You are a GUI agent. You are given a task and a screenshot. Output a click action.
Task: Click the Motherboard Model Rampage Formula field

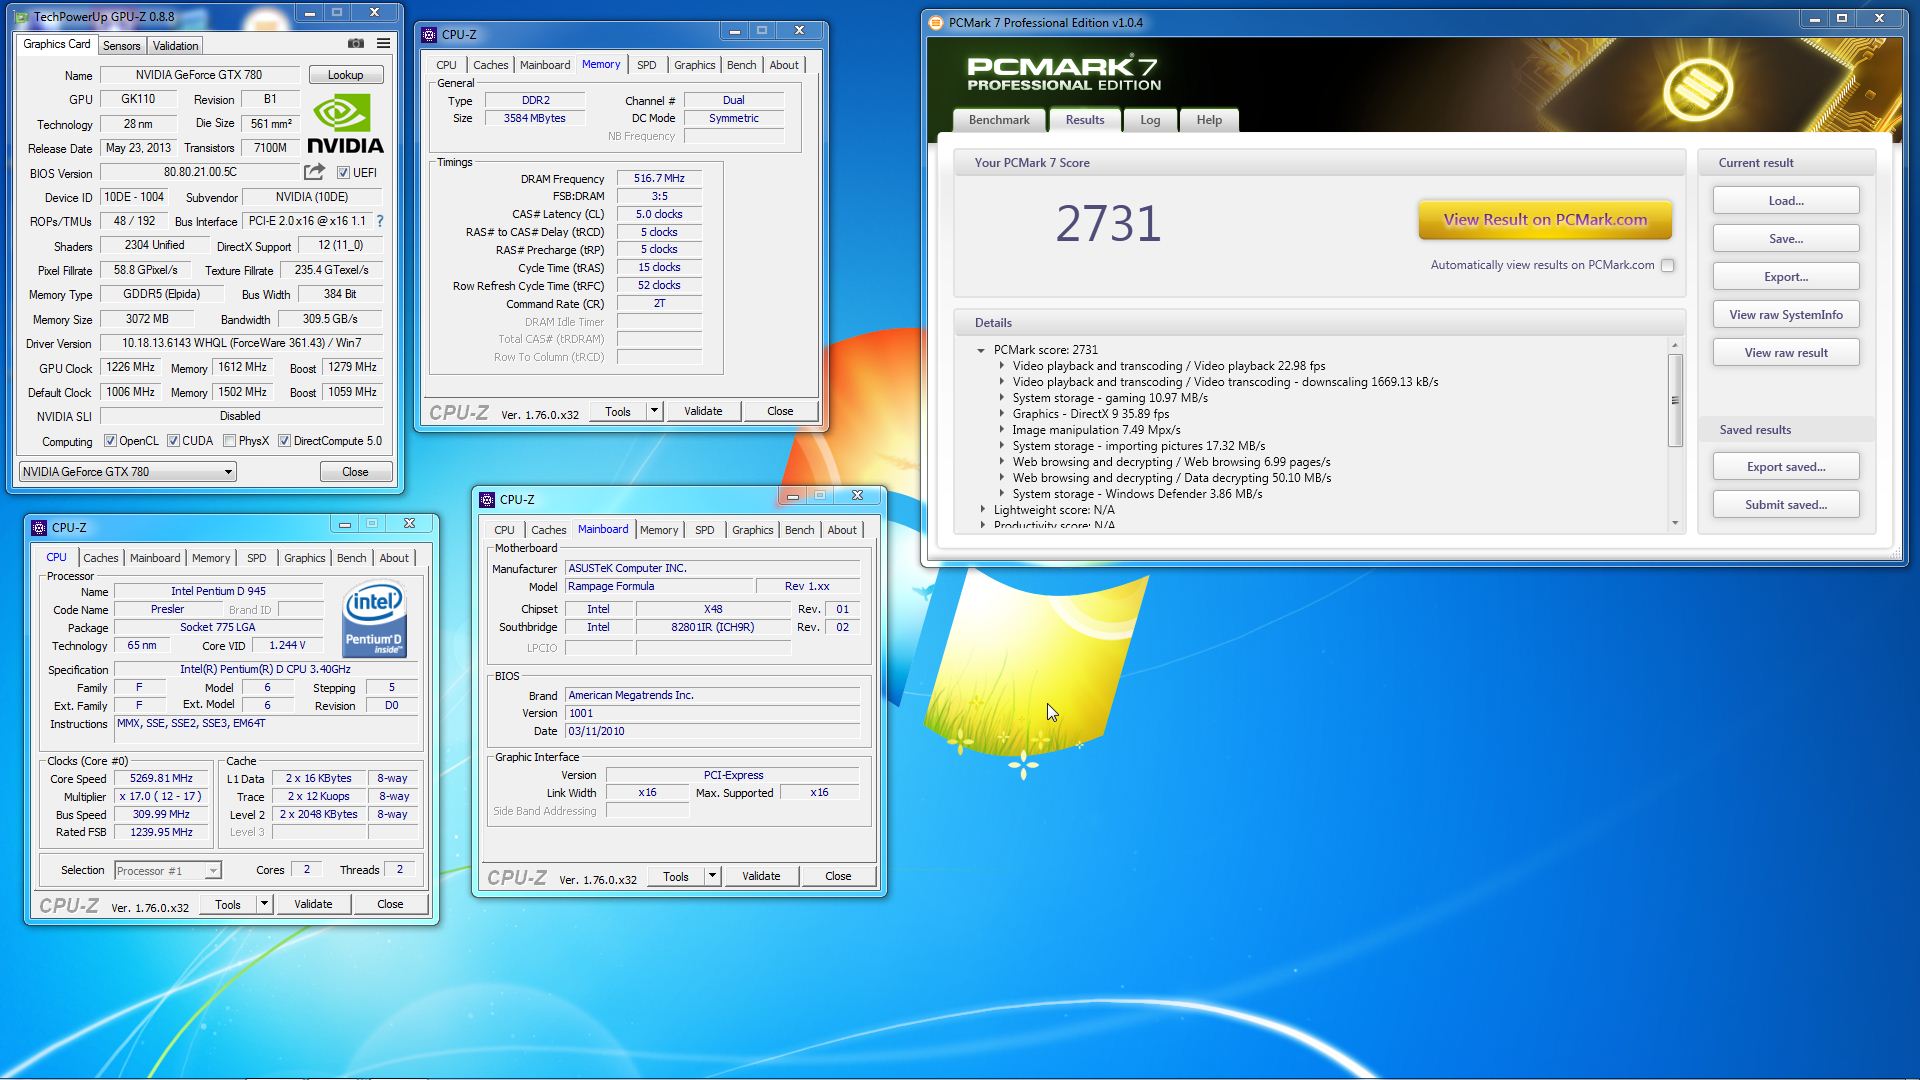coord(658,587)
